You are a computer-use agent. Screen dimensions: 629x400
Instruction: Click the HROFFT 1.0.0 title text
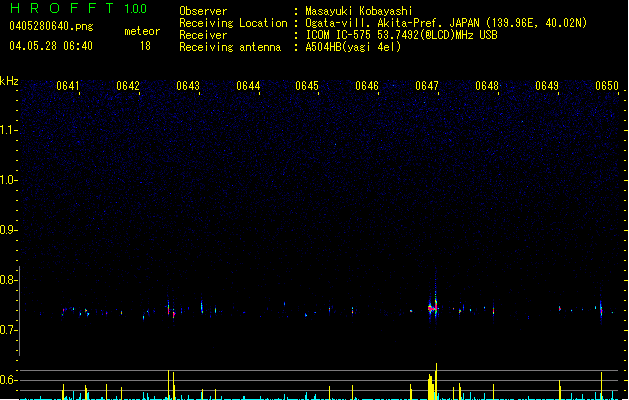[x=79, y=8]
